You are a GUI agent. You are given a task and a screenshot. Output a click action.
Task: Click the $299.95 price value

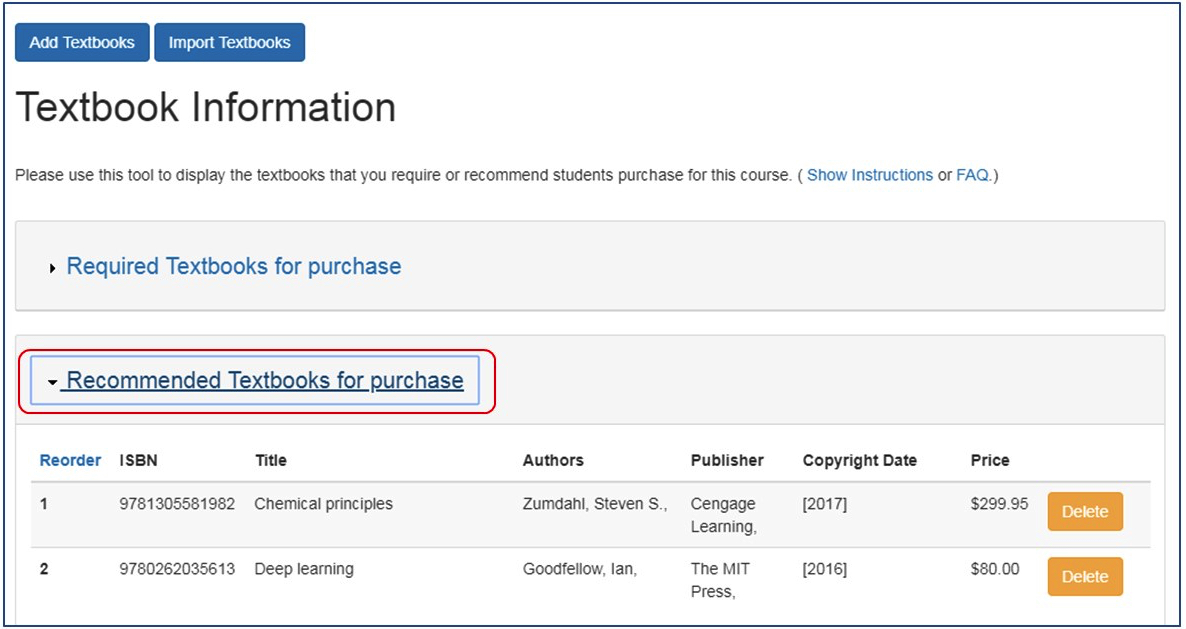[x=998, y=504]
